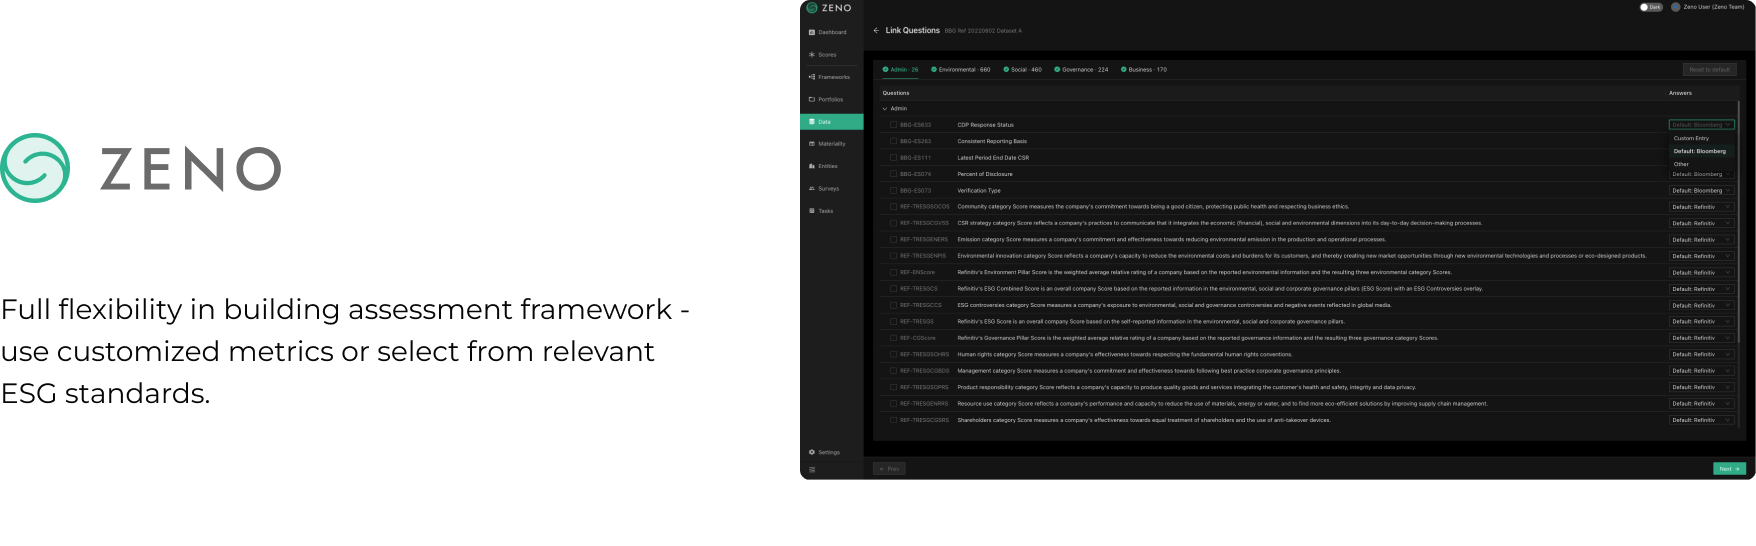Check the box for BBG-ES073
This screenshot has width=1756, height=546.
click(x=893, y=190)
